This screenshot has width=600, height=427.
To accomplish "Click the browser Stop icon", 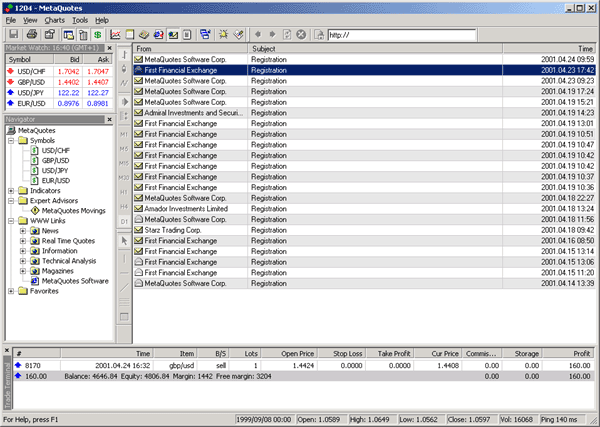I will (x=301, y=35).
